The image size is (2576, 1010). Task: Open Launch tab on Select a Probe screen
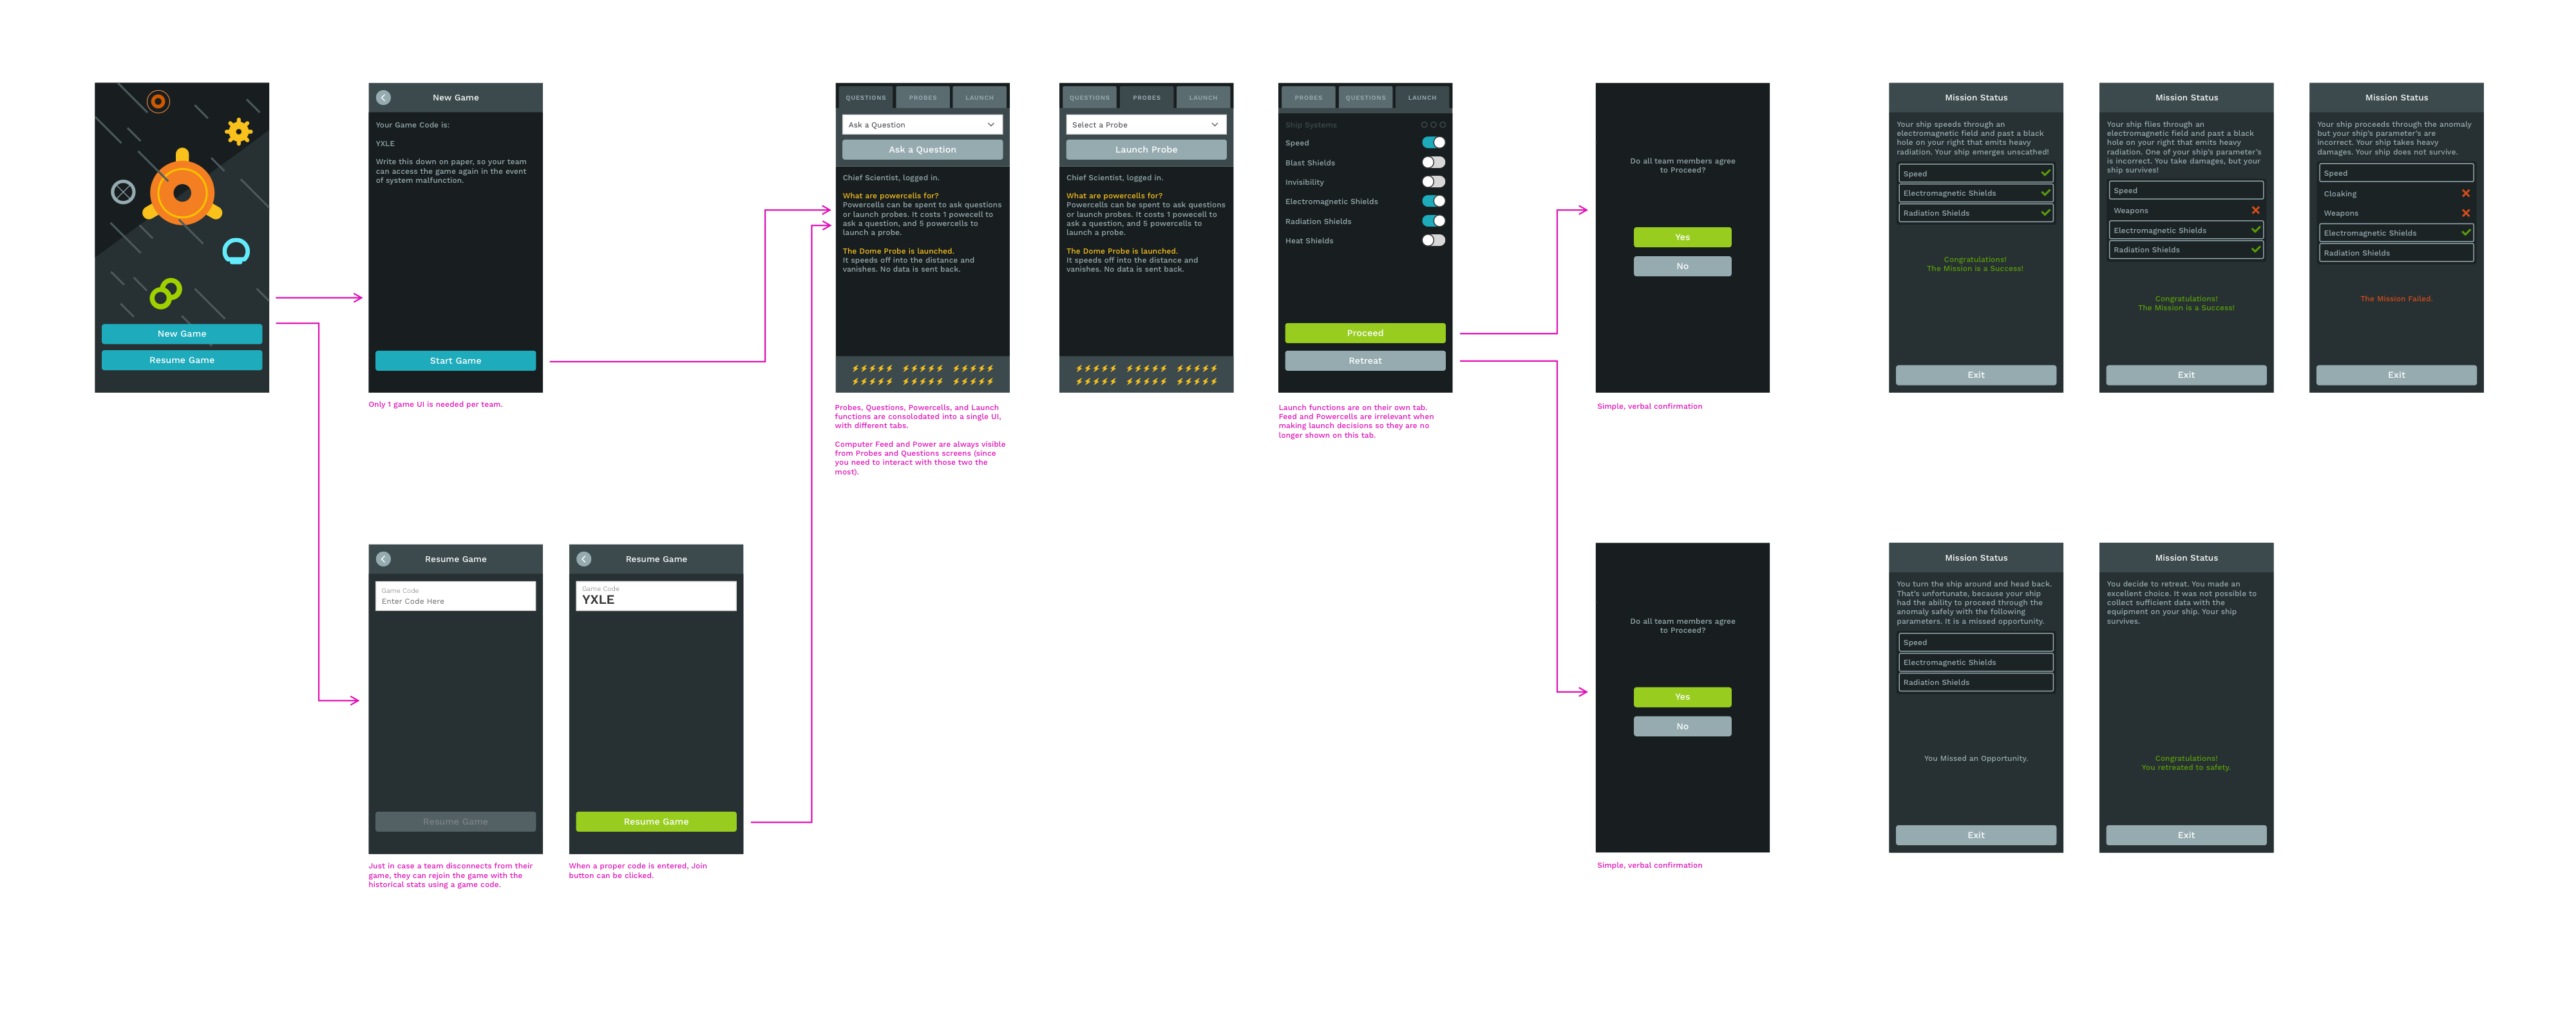point(1203,98)
